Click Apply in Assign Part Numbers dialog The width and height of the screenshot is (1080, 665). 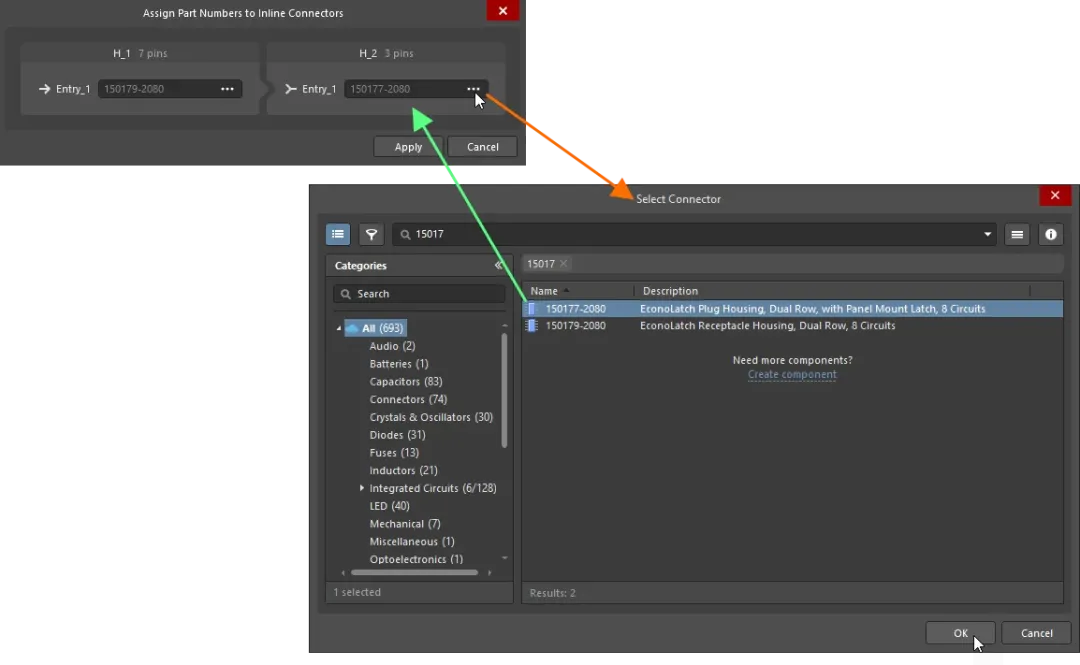click(x=408, y=147)
